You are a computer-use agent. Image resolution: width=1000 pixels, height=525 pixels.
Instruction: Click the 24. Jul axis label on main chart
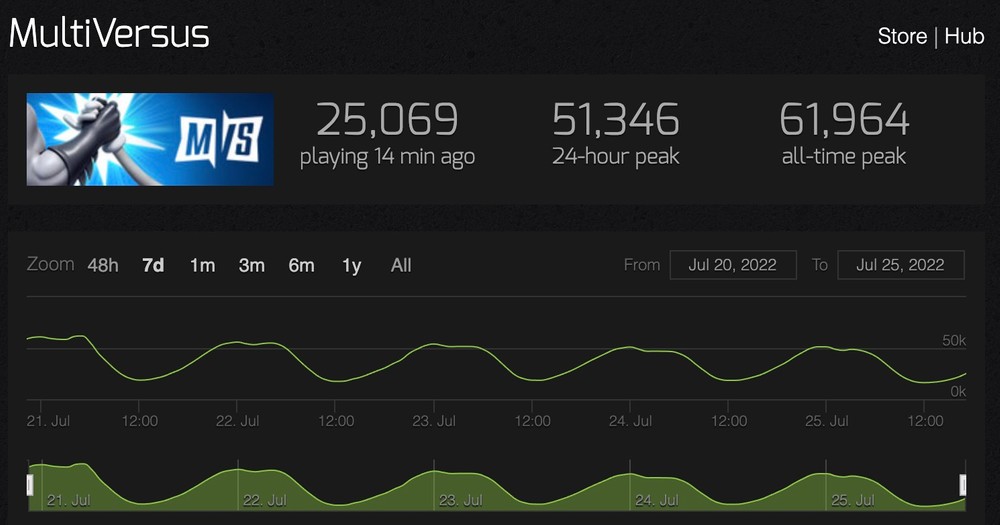coord(630,421)
